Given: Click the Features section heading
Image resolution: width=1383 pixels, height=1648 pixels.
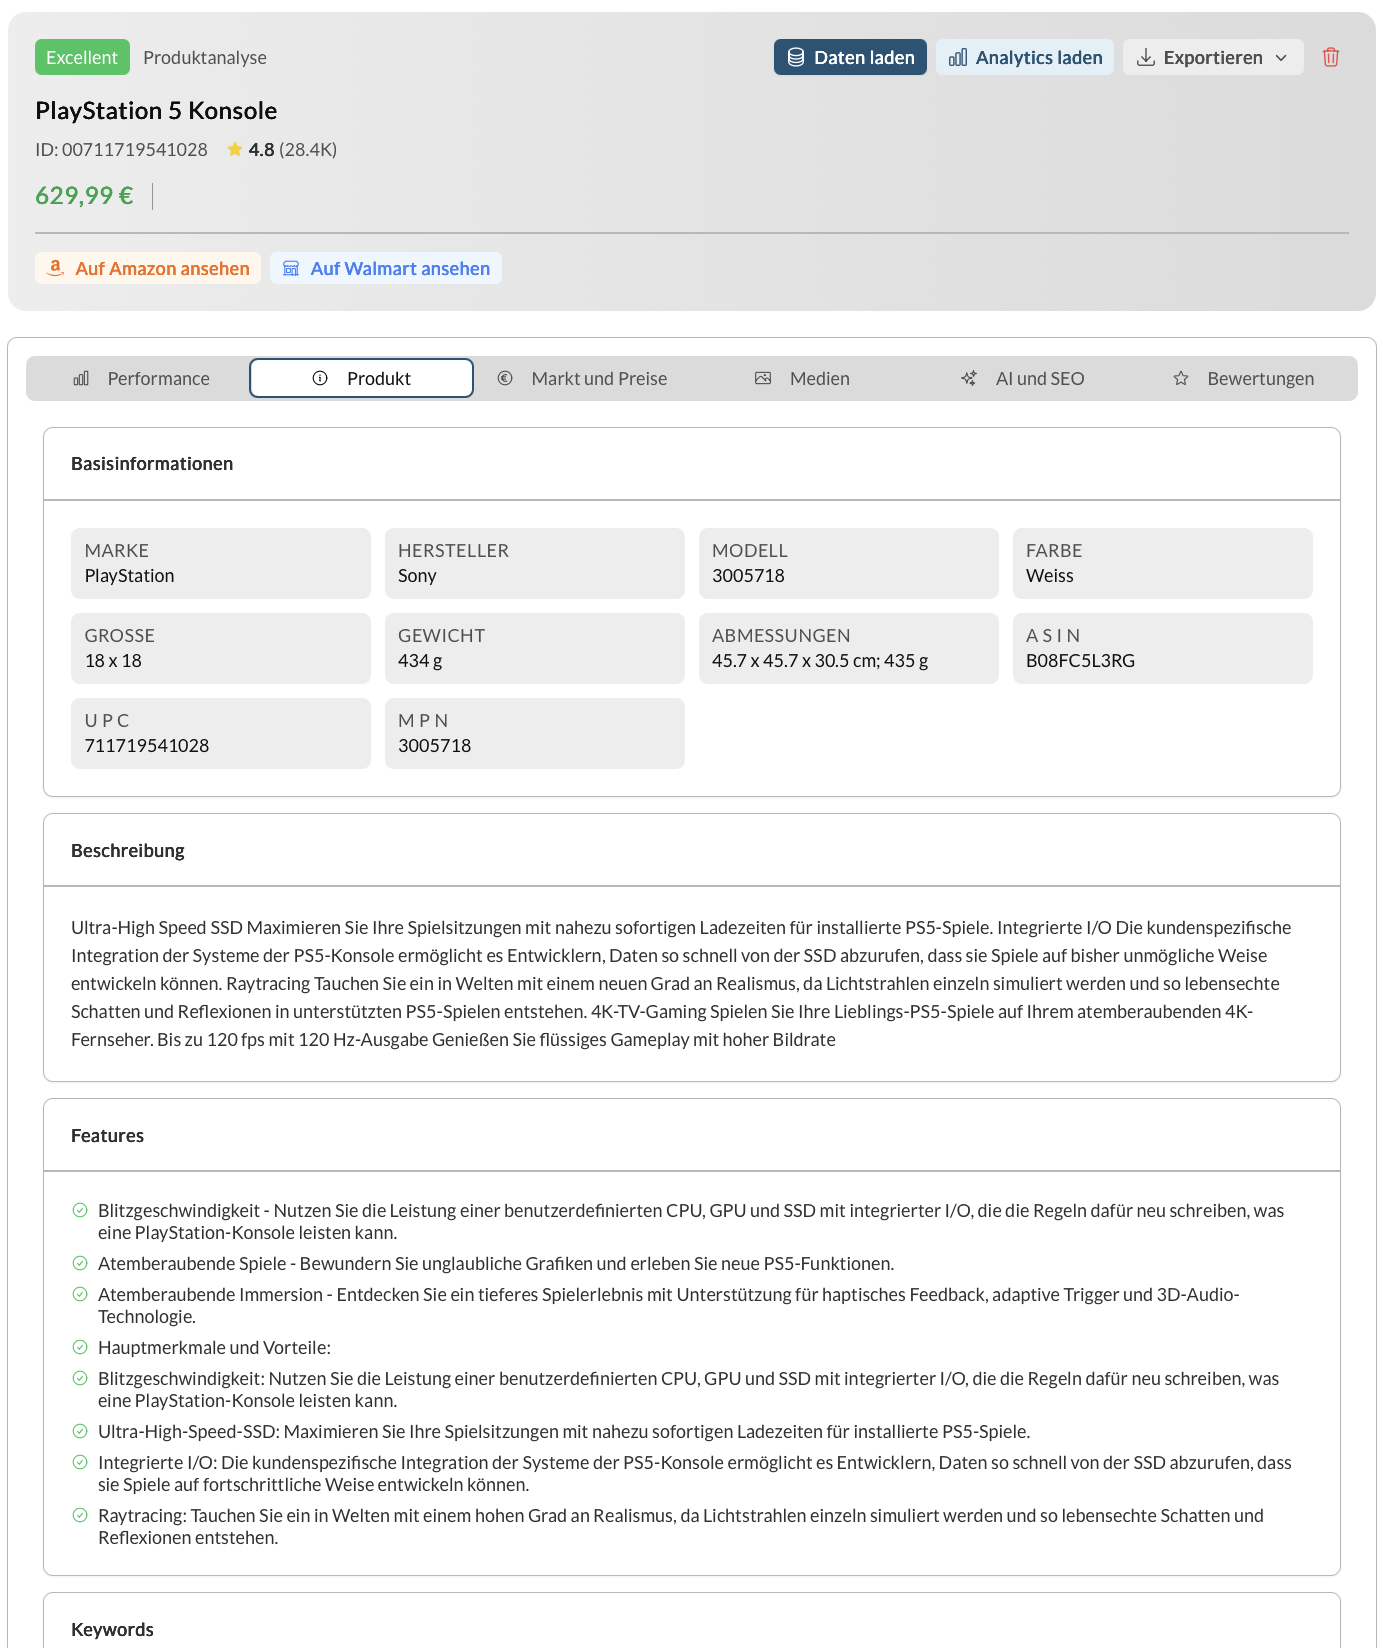Looking at the screenshot, I should coord(107,1136).
